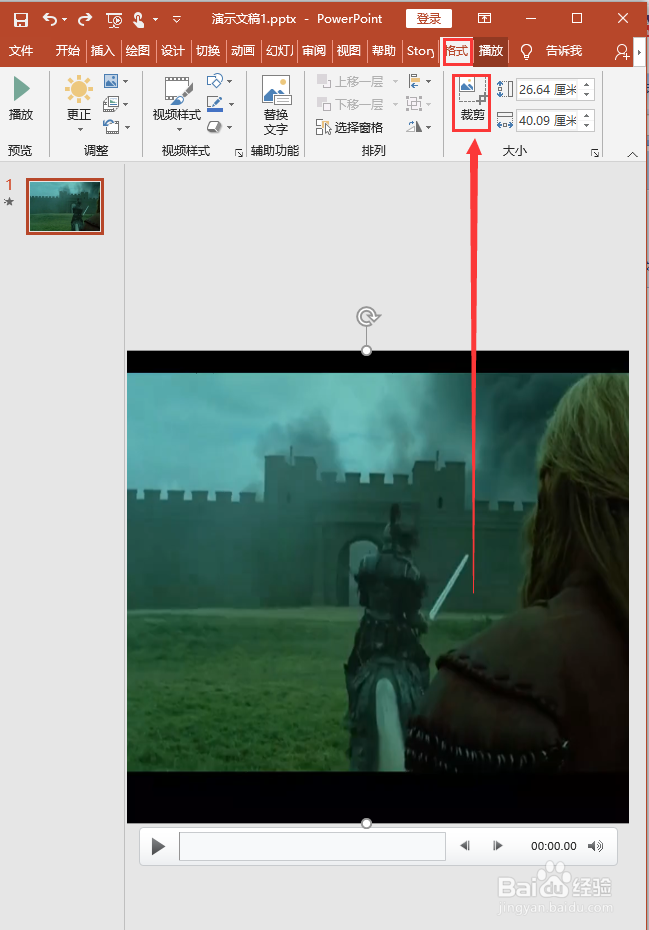
Task: Click the 播放 preview play button
Action: click(x=21, y=99)
